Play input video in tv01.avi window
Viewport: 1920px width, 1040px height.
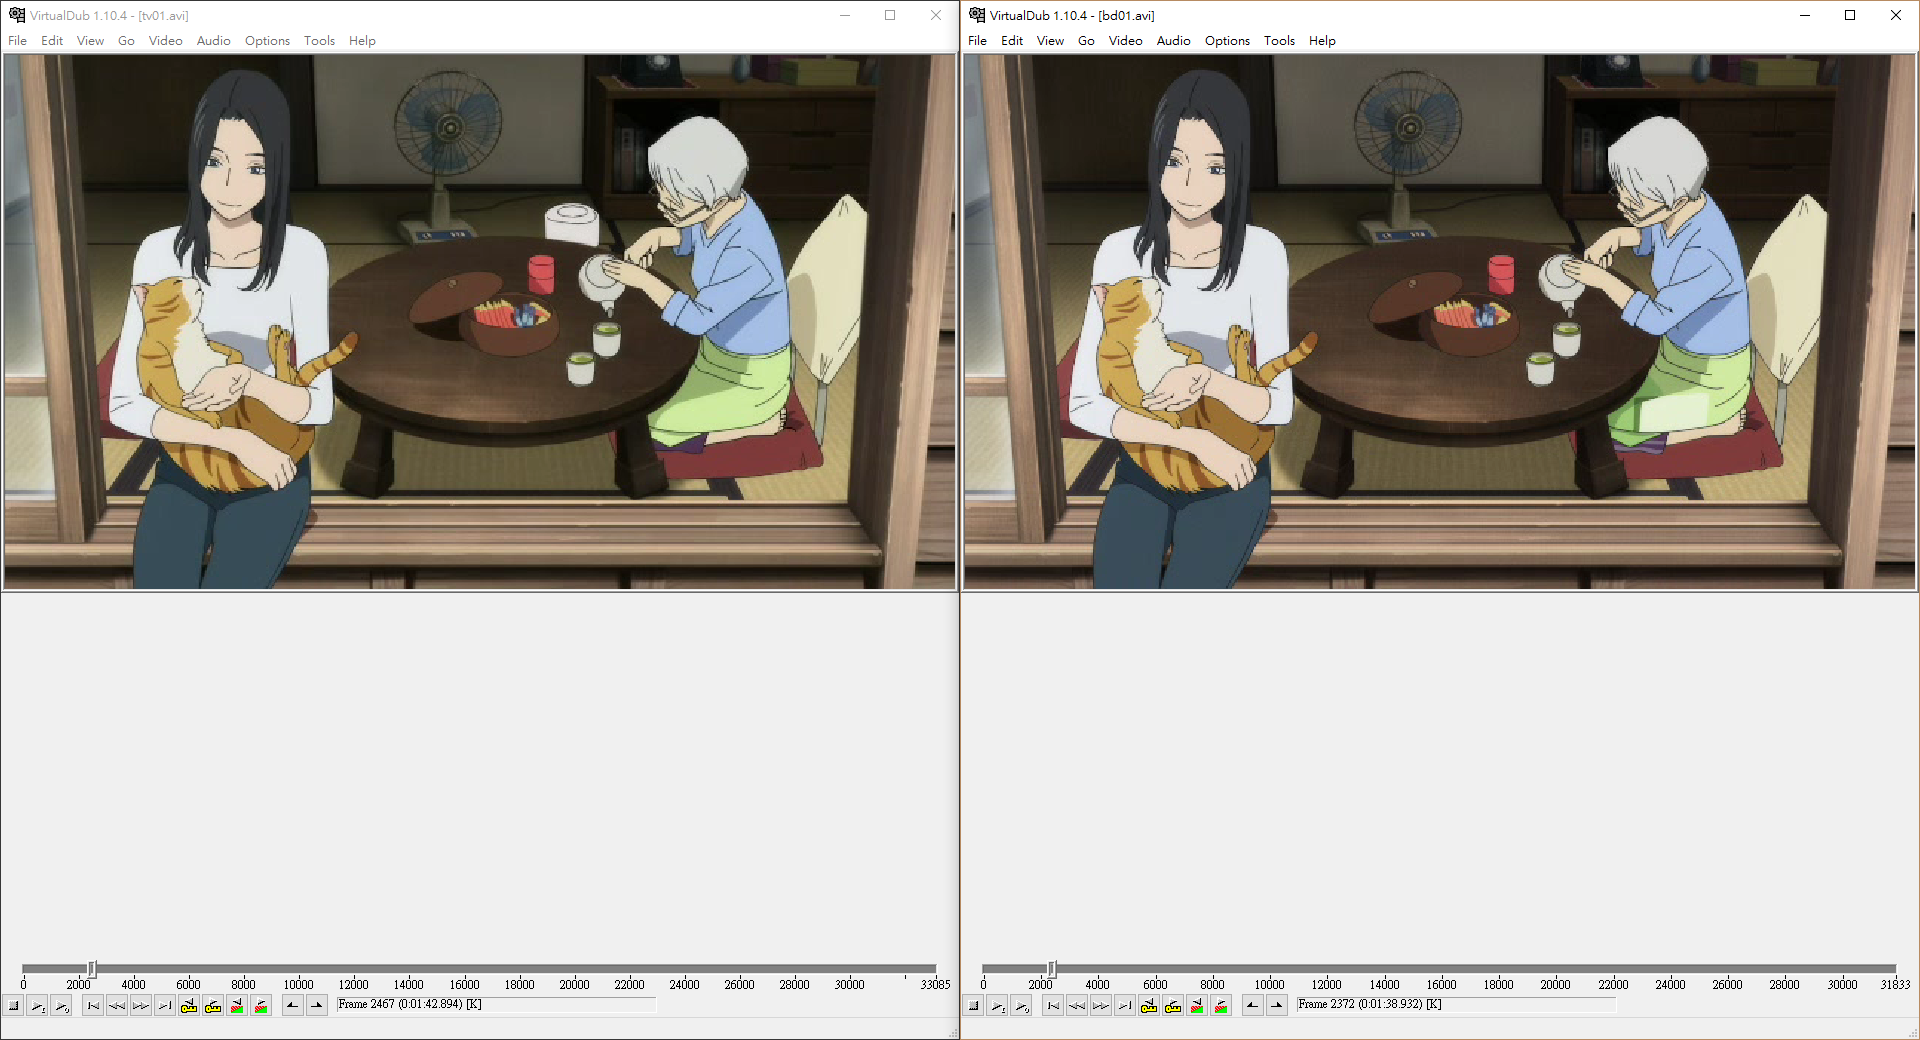(38, 1006)
